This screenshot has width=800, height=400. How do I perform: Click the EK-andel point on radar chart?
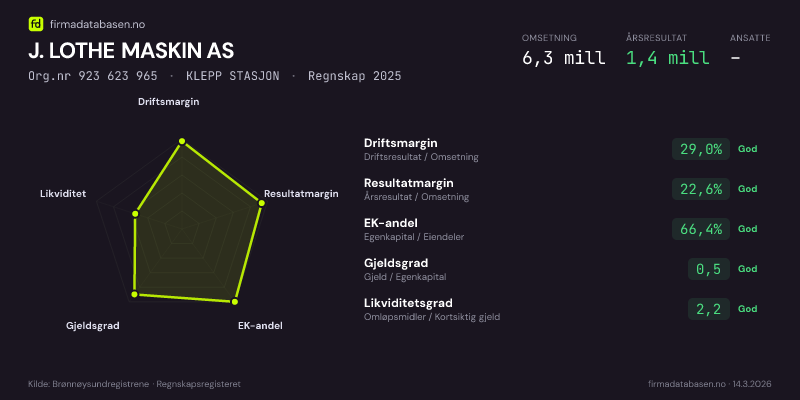click(235, 301)
